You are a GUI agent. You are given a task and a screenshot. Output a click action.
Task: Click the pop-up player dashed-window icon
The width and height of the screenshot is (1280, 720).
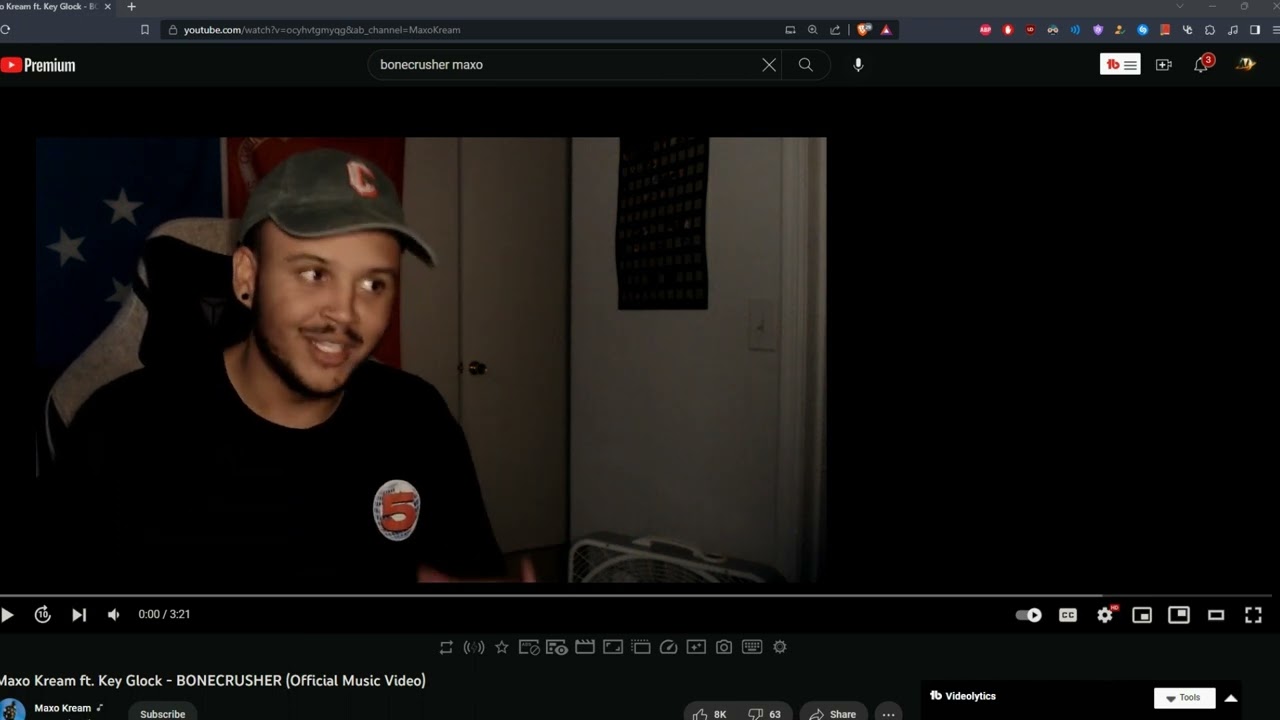tap(641, 647)
